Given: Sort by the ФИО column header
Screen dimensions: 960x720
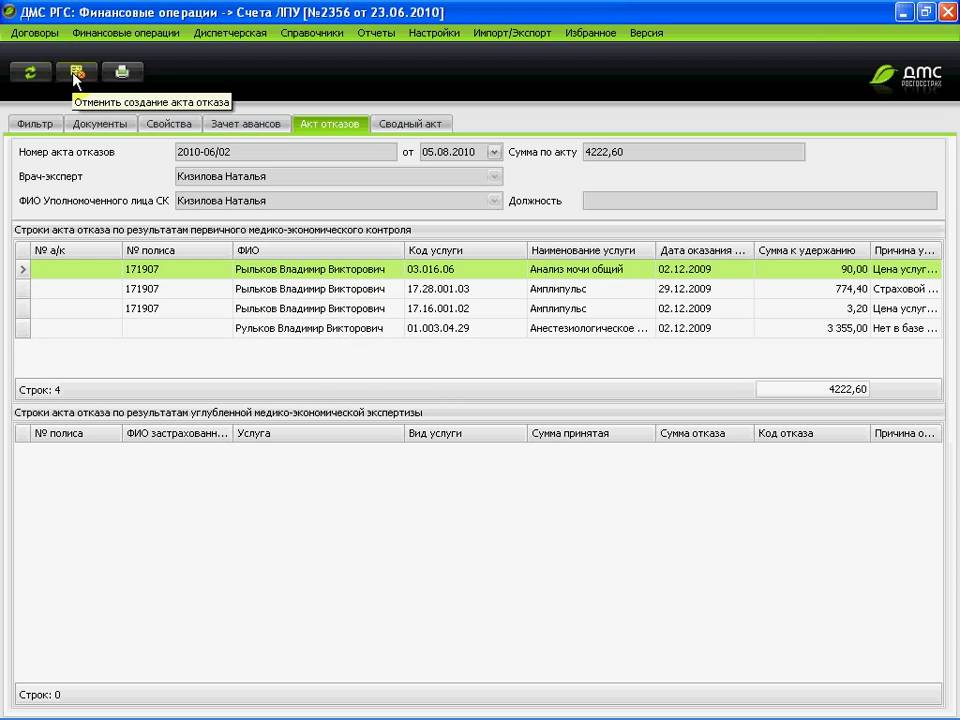Looking at the screenshot, I should pos(318,250).
